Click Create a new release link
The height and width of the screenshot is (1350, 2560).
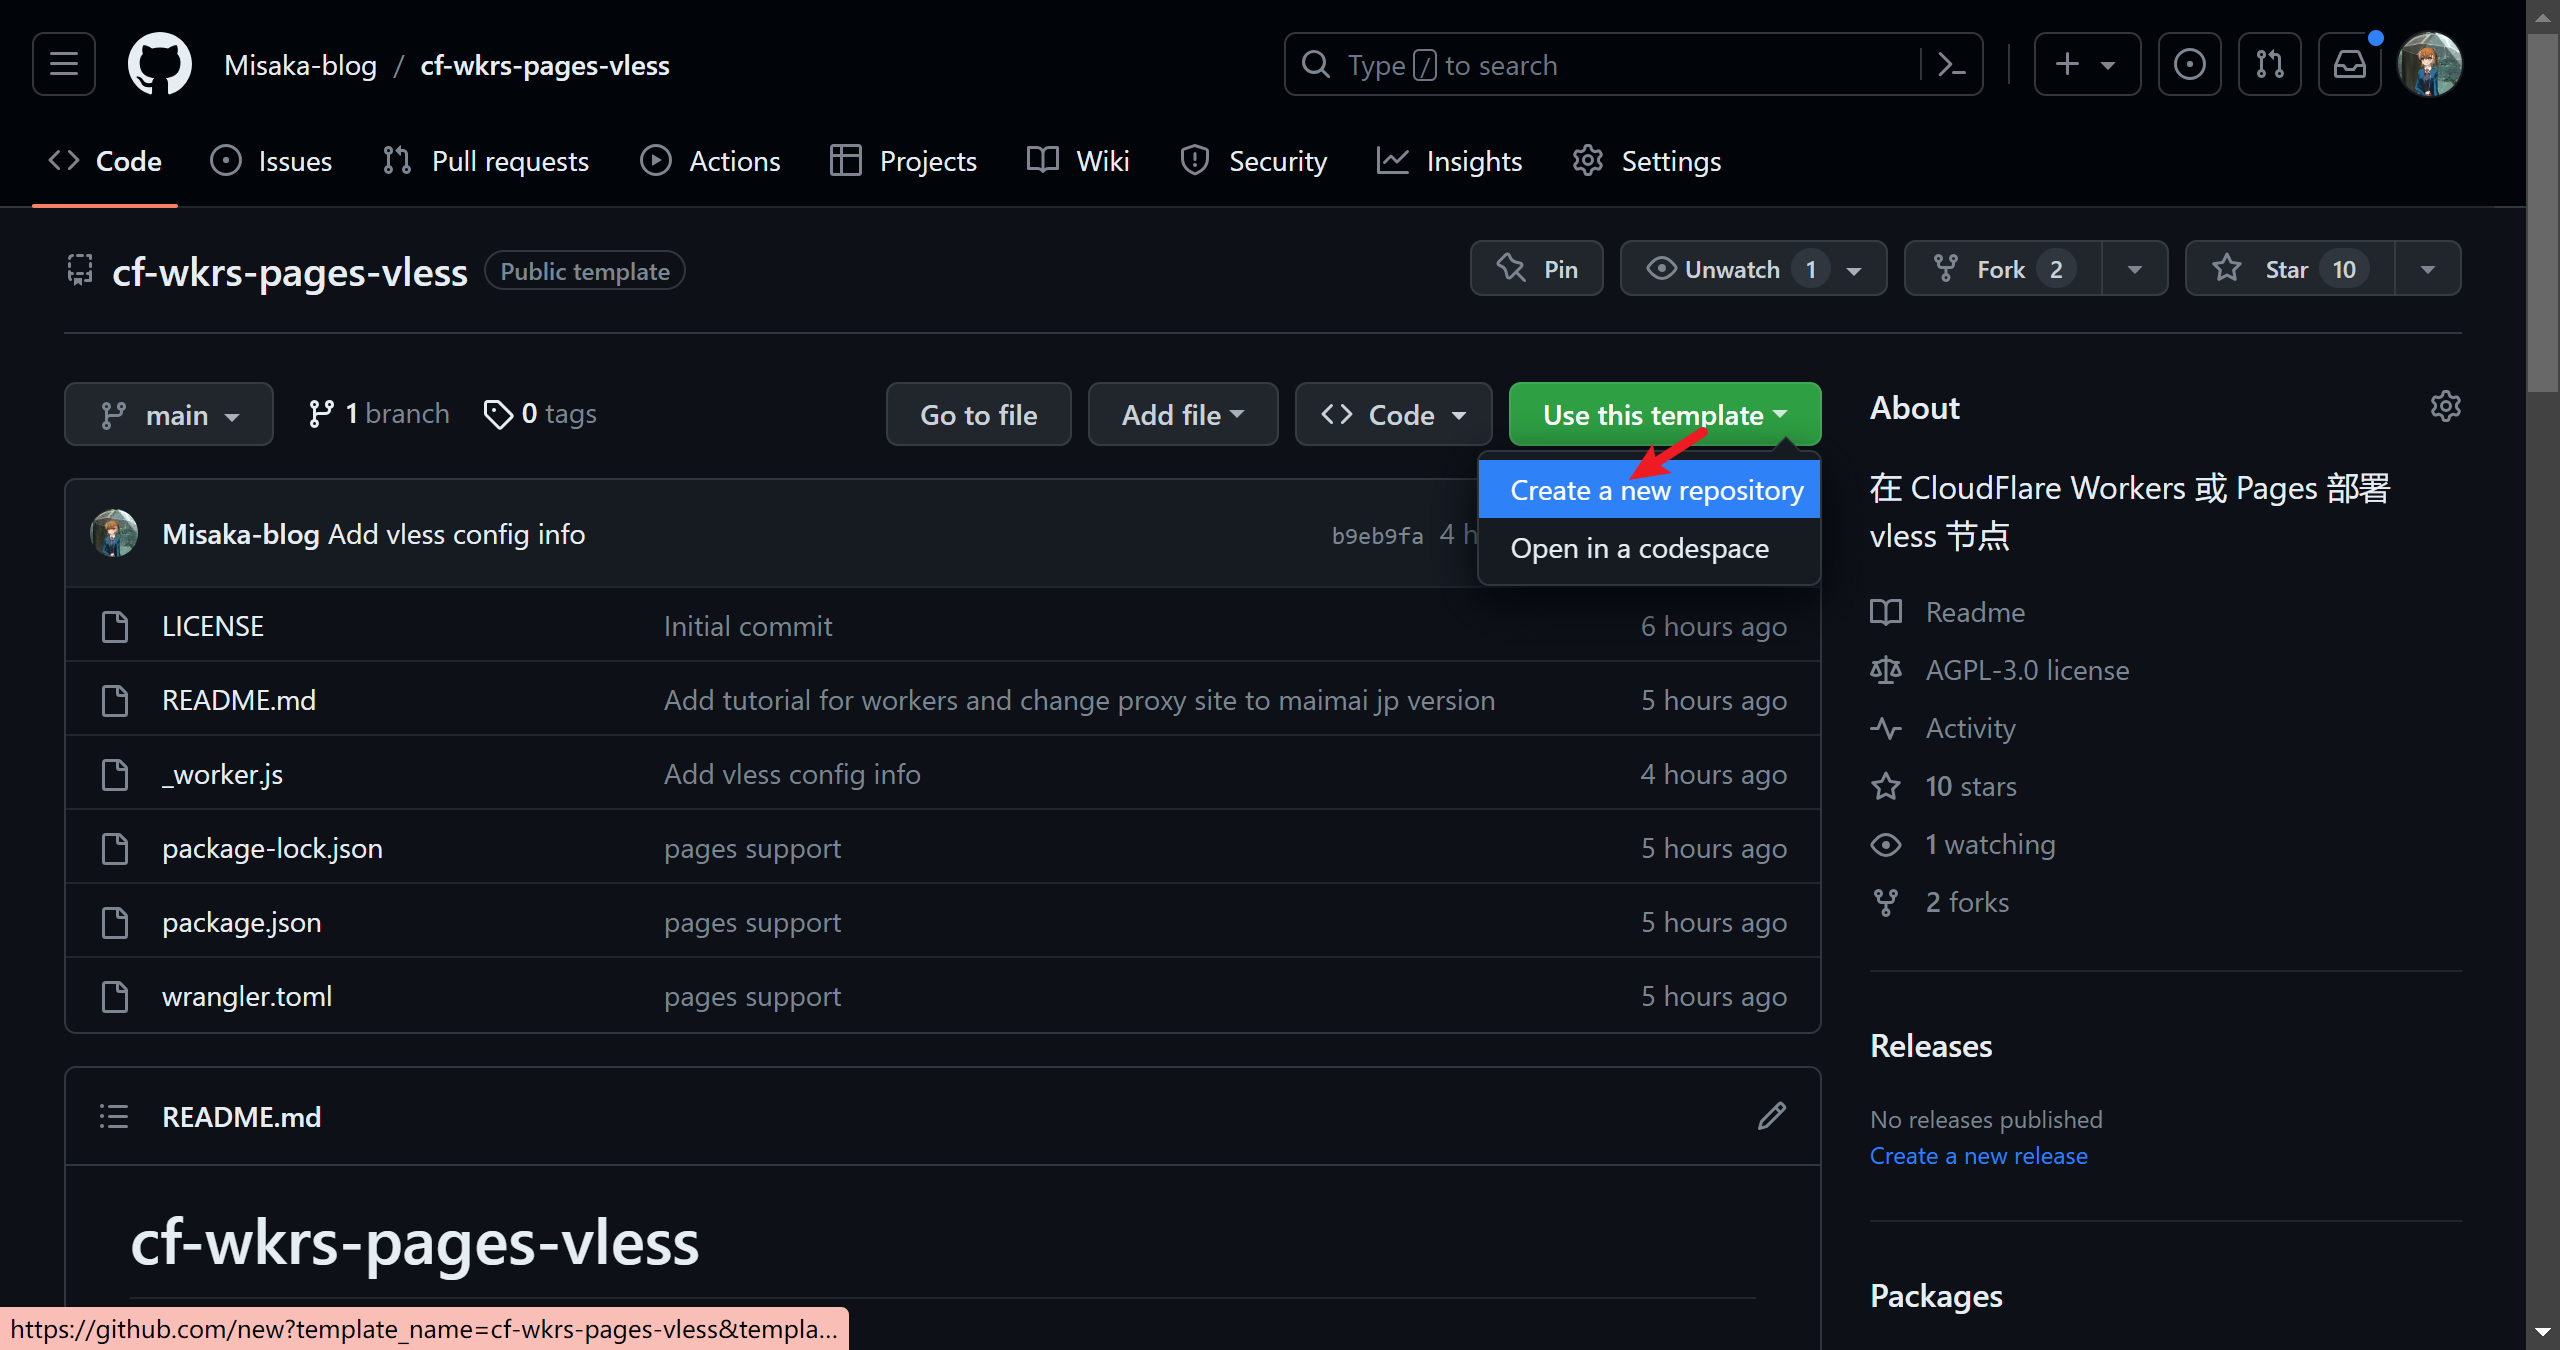pyautogui.click(x=1978, y=1156)
